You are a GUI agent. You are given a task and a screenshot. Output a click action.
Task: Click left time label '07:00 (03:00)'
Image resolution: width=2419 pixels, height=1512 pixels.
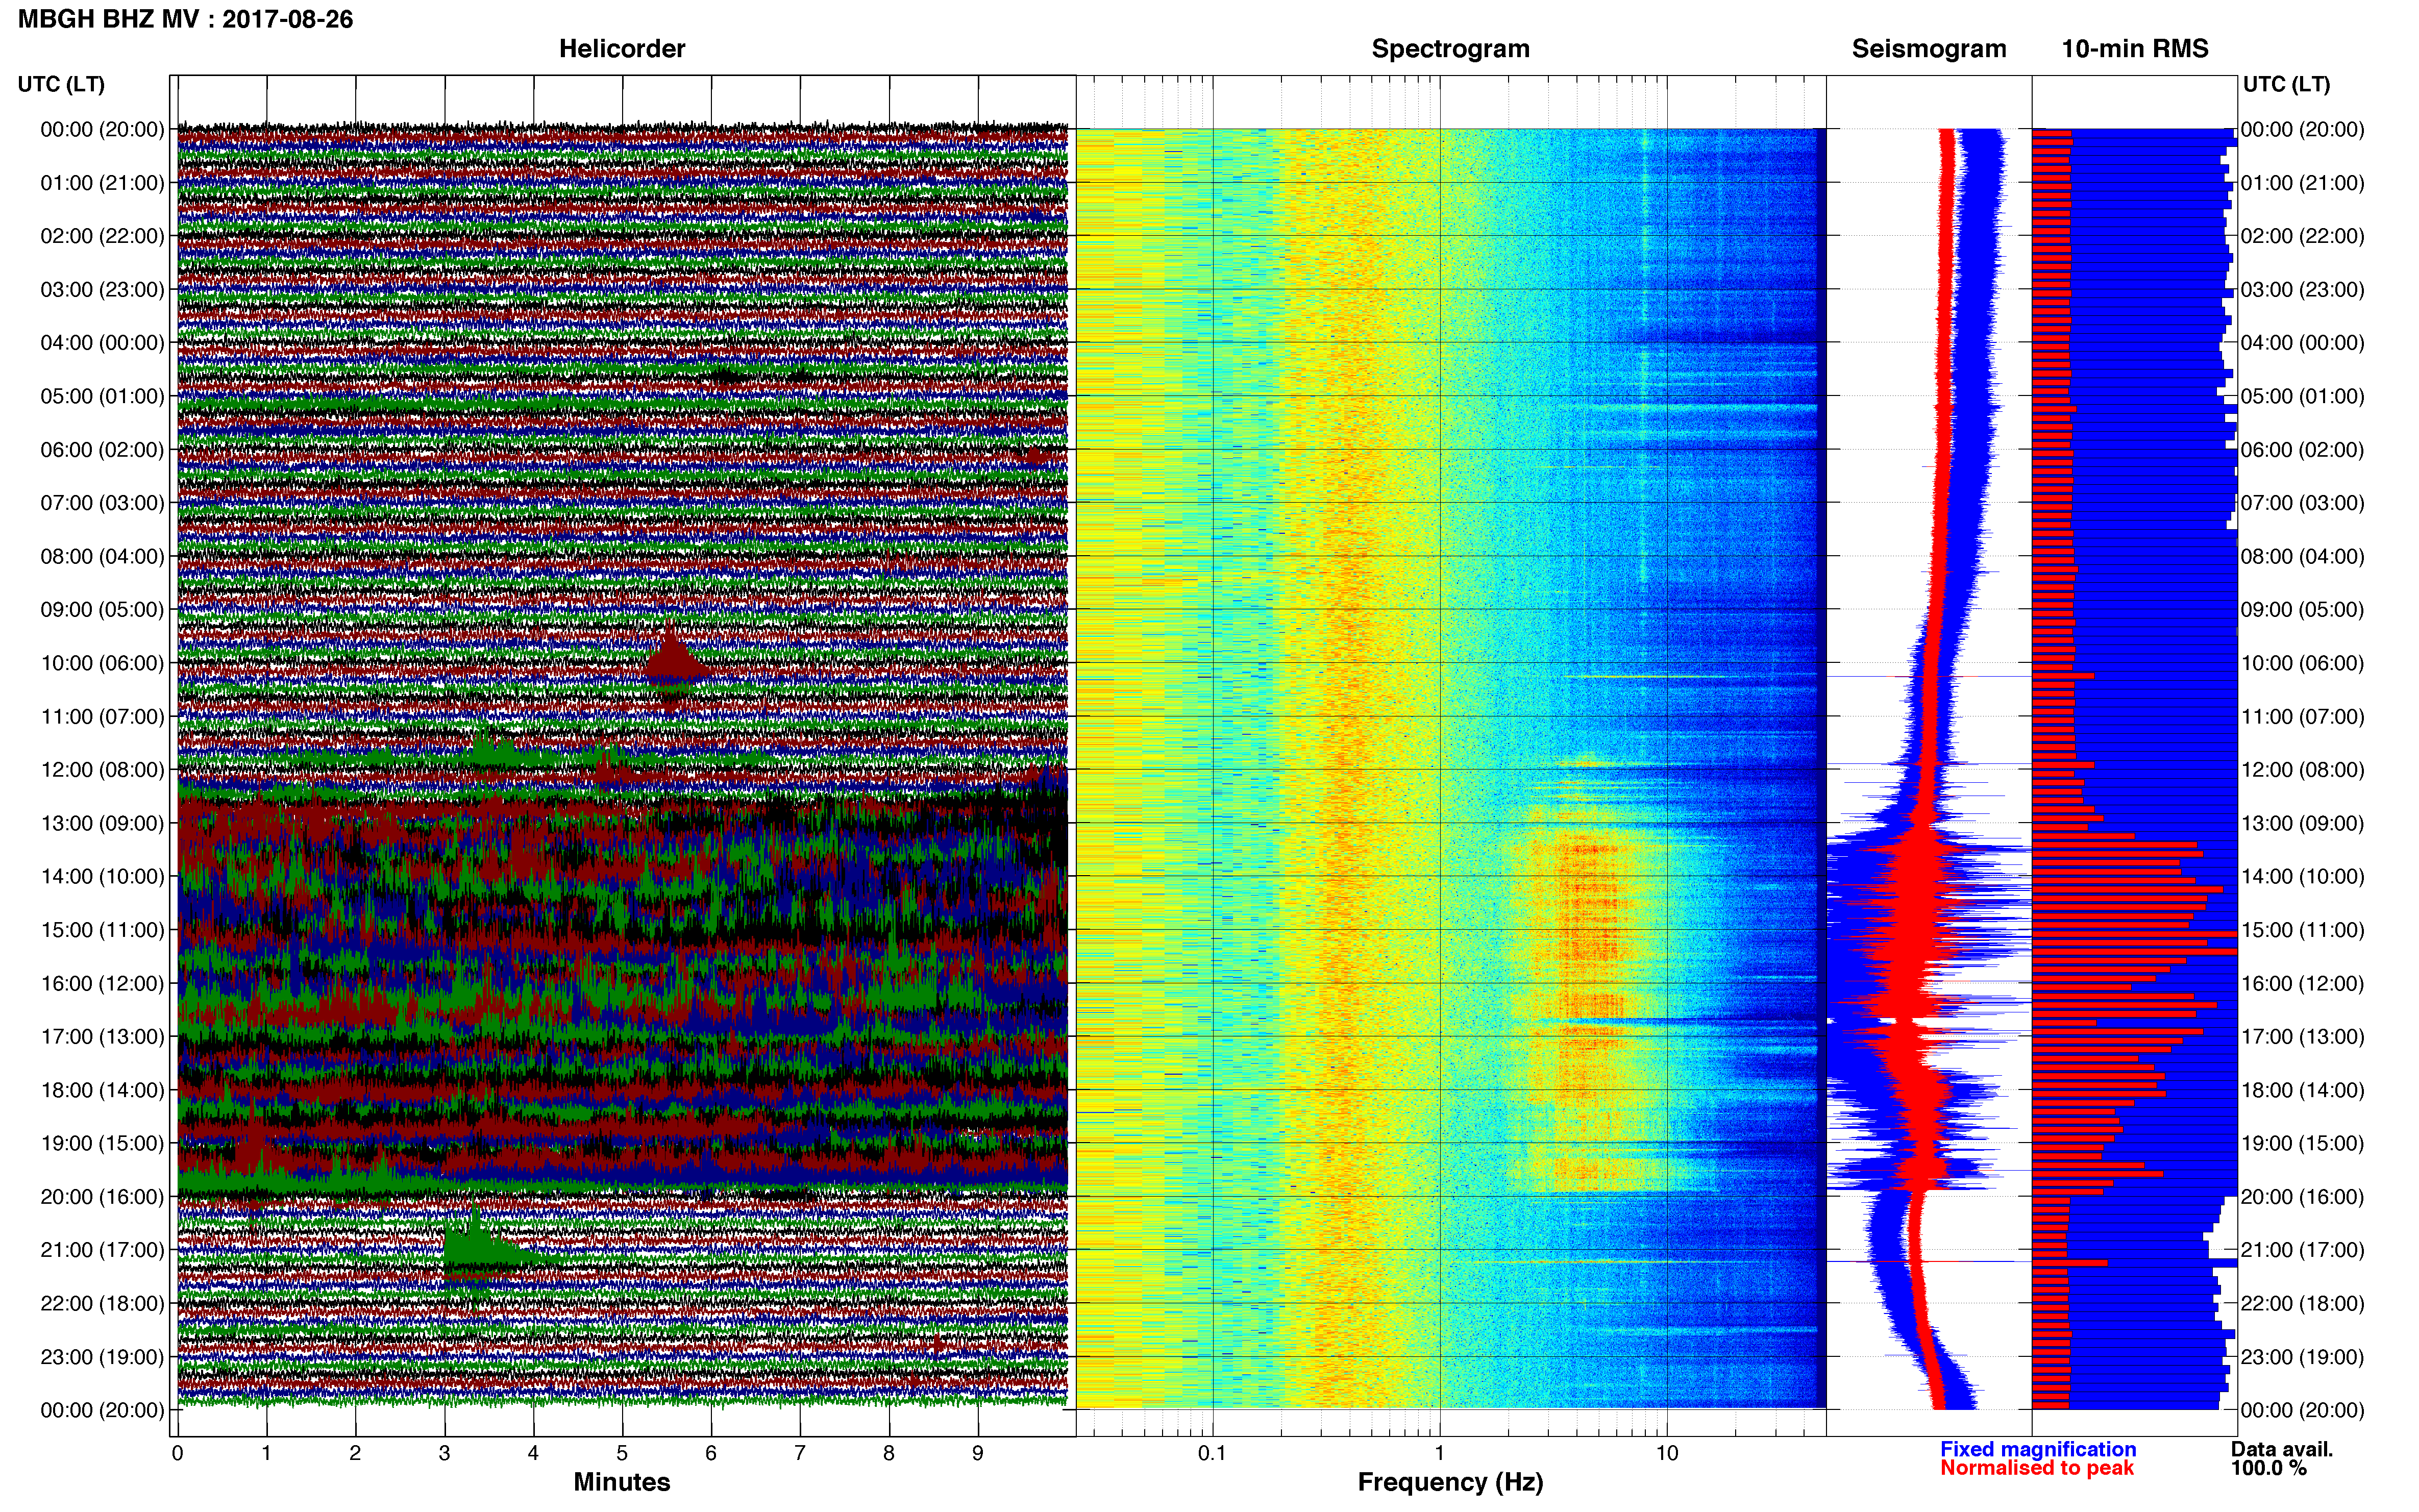[x=102, y=503]
